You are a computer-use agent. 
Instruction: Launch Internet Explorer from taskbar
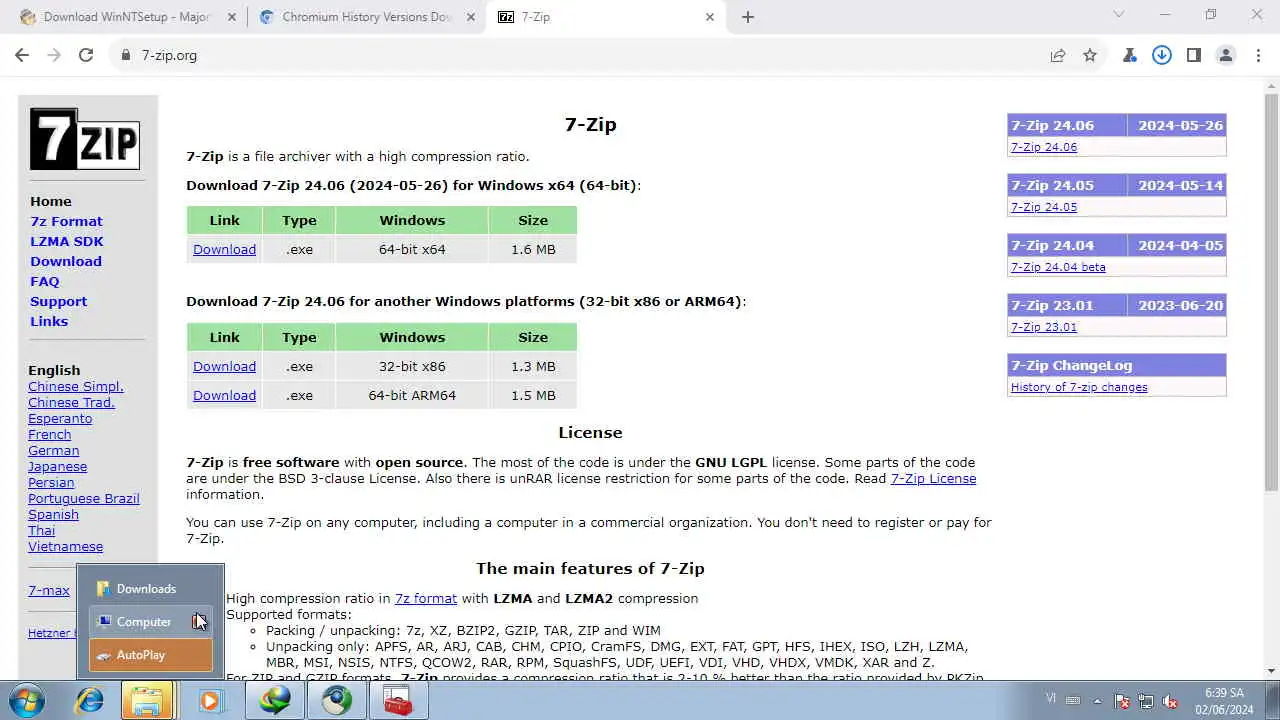[90, 700]
